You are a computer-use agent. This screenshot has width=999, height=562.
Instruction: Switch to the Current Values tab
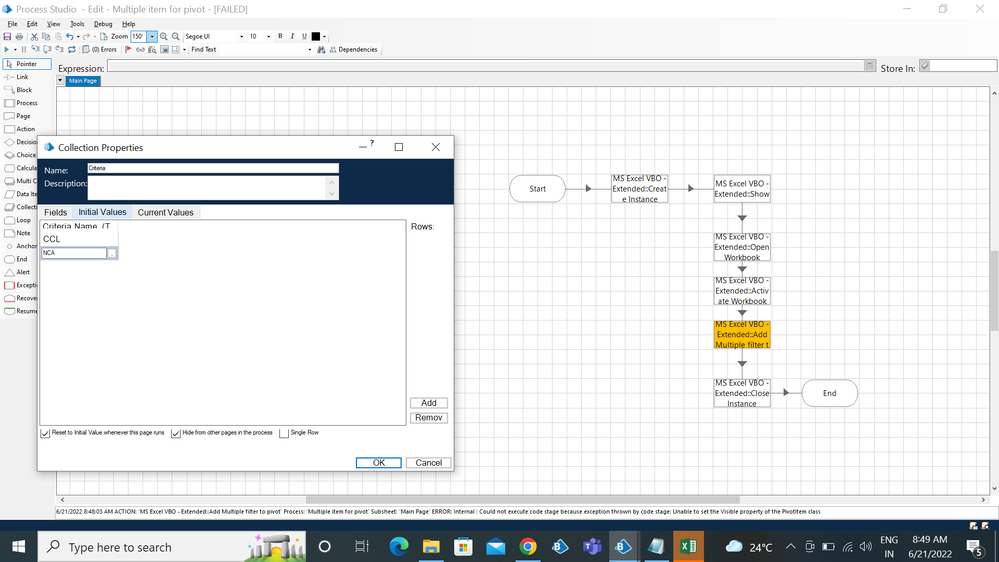coord(165,212)
